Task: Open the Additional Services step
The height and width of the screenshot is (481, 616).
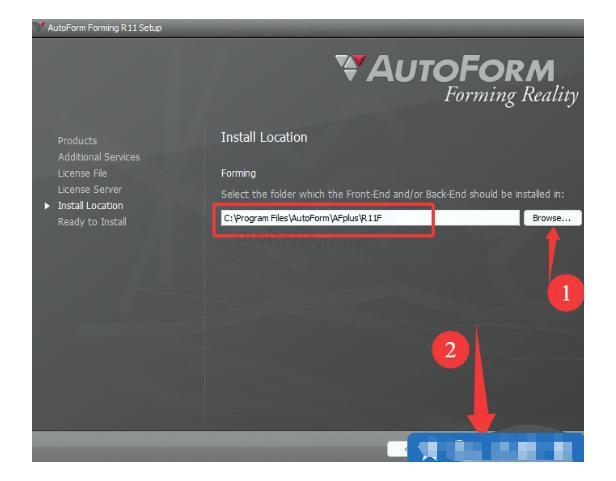Action: 99,157
